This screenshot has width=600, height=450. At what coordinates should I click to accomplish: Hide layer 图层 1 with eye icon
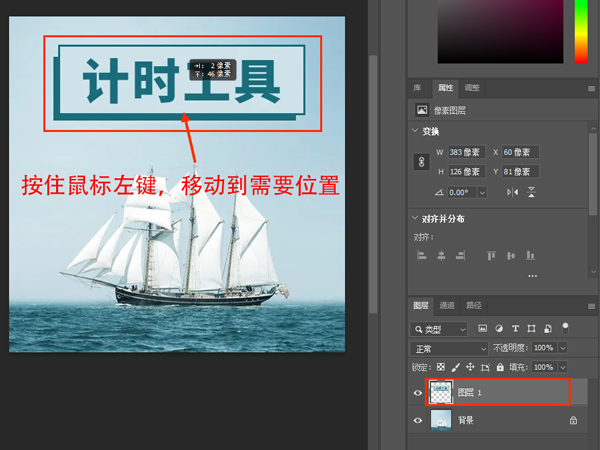(418, 393)
